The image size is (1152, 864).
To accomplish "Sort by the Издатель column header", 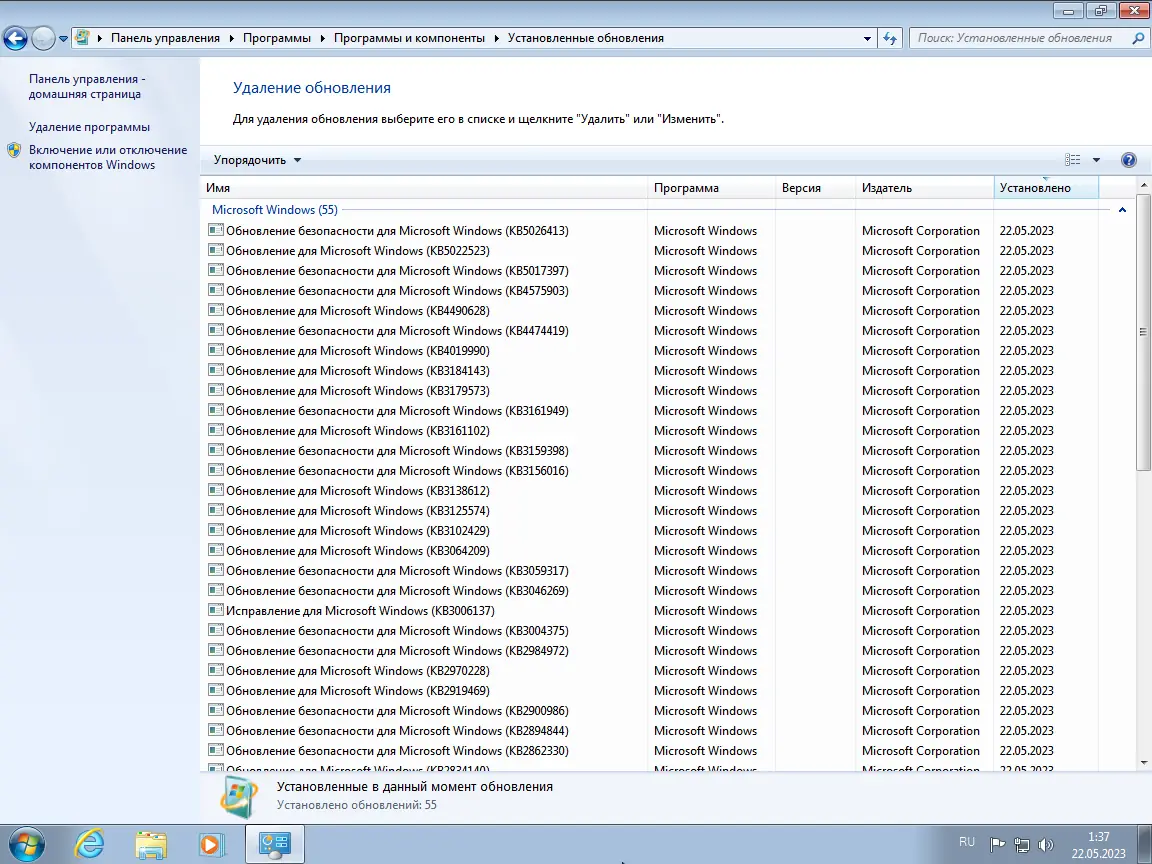I will pos(924,188).
